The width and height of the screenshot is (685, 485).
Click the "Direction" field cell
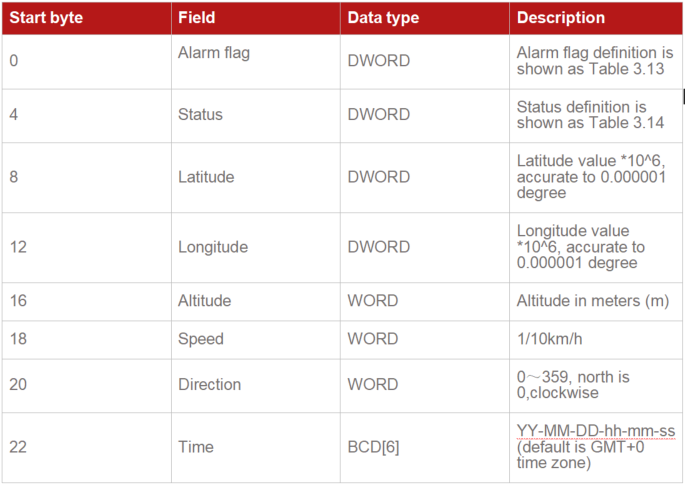(209, 385)
